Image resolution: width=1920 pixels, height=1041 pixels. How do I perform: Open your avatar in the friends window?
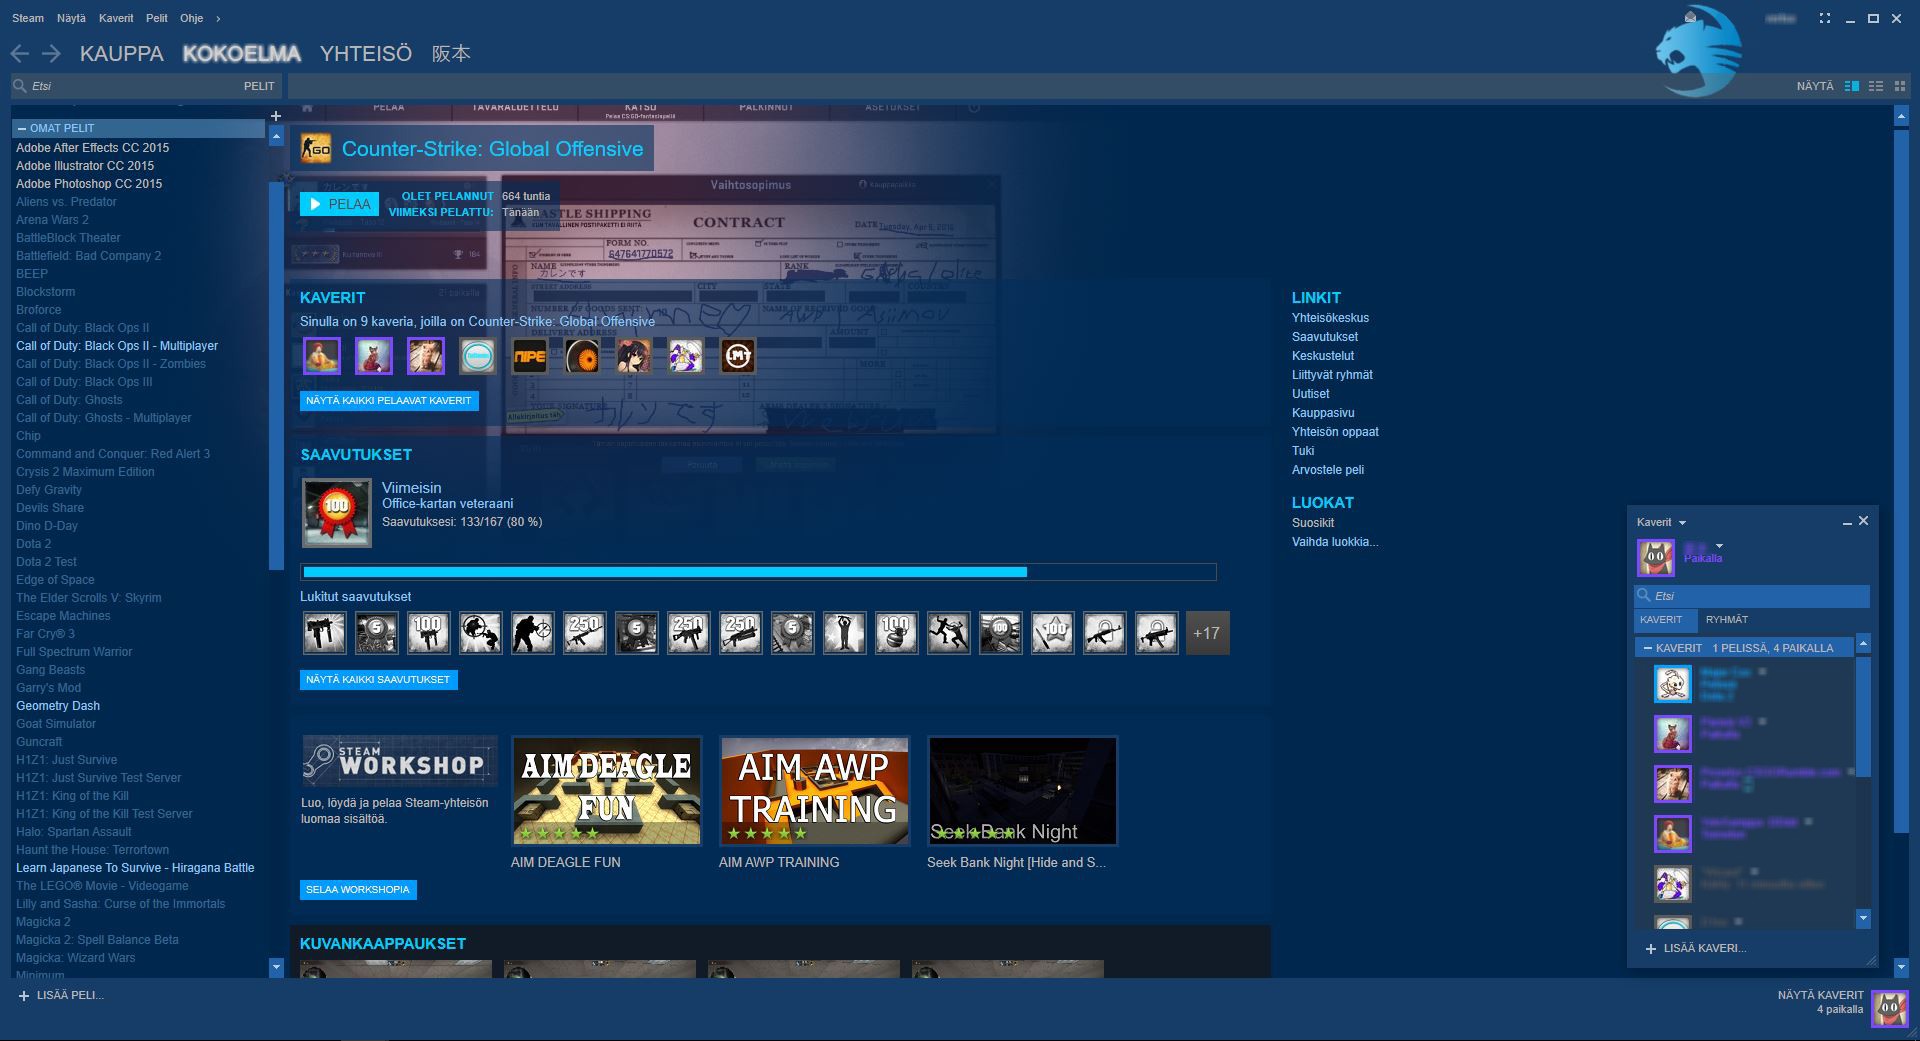coord(1656,558)
